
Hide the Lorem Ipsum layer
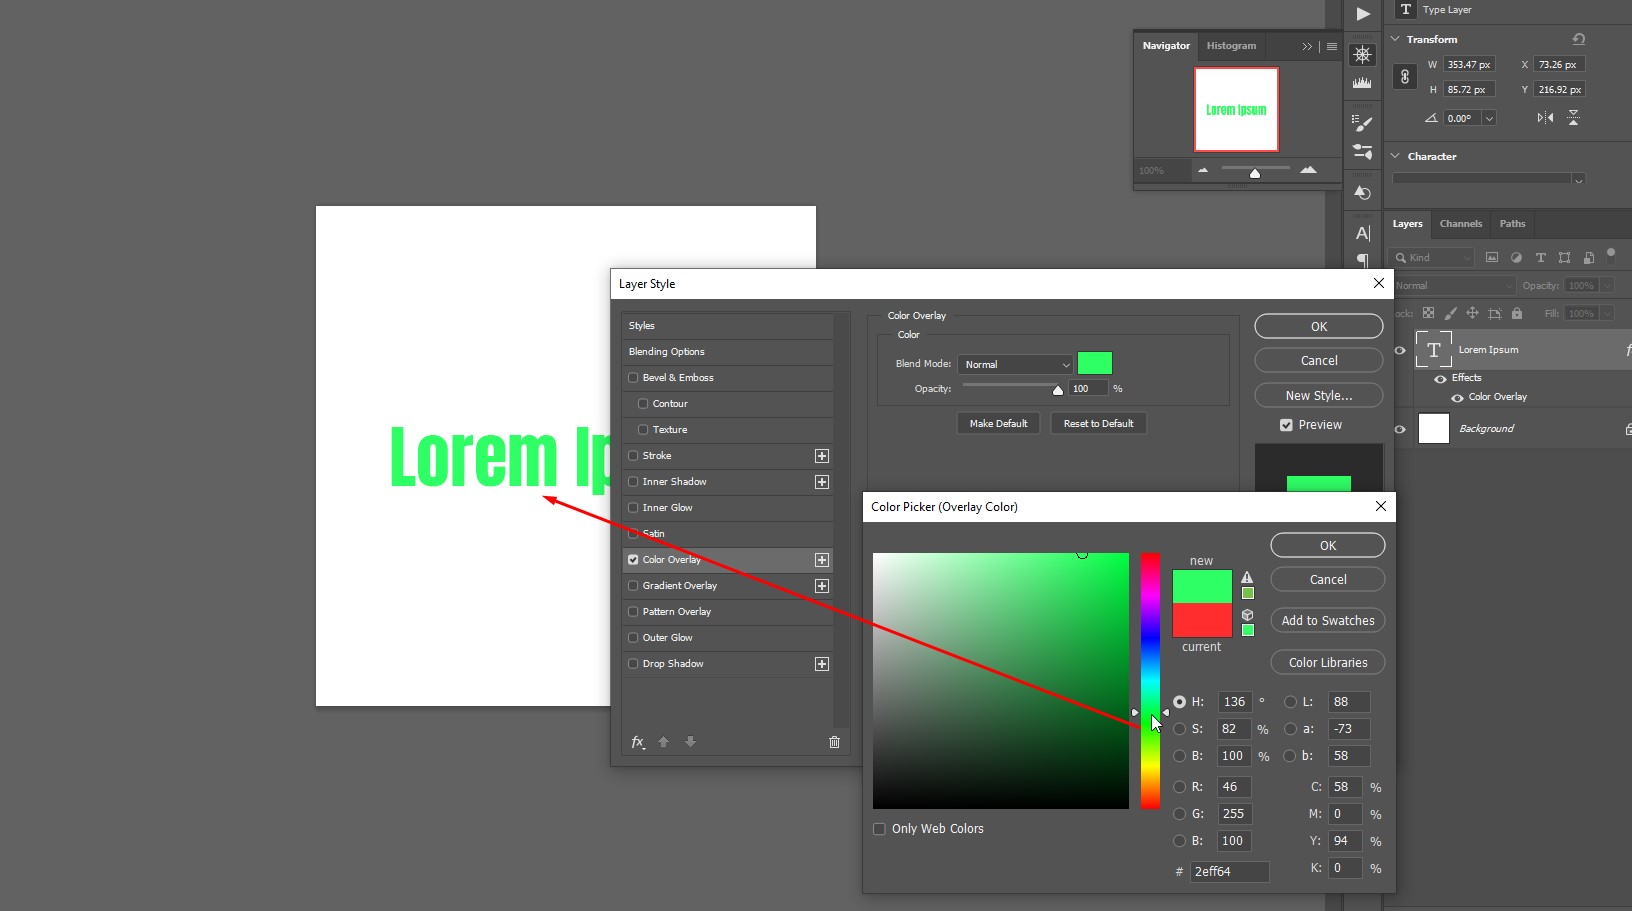pyautogui.click(x=1400, y=350)
